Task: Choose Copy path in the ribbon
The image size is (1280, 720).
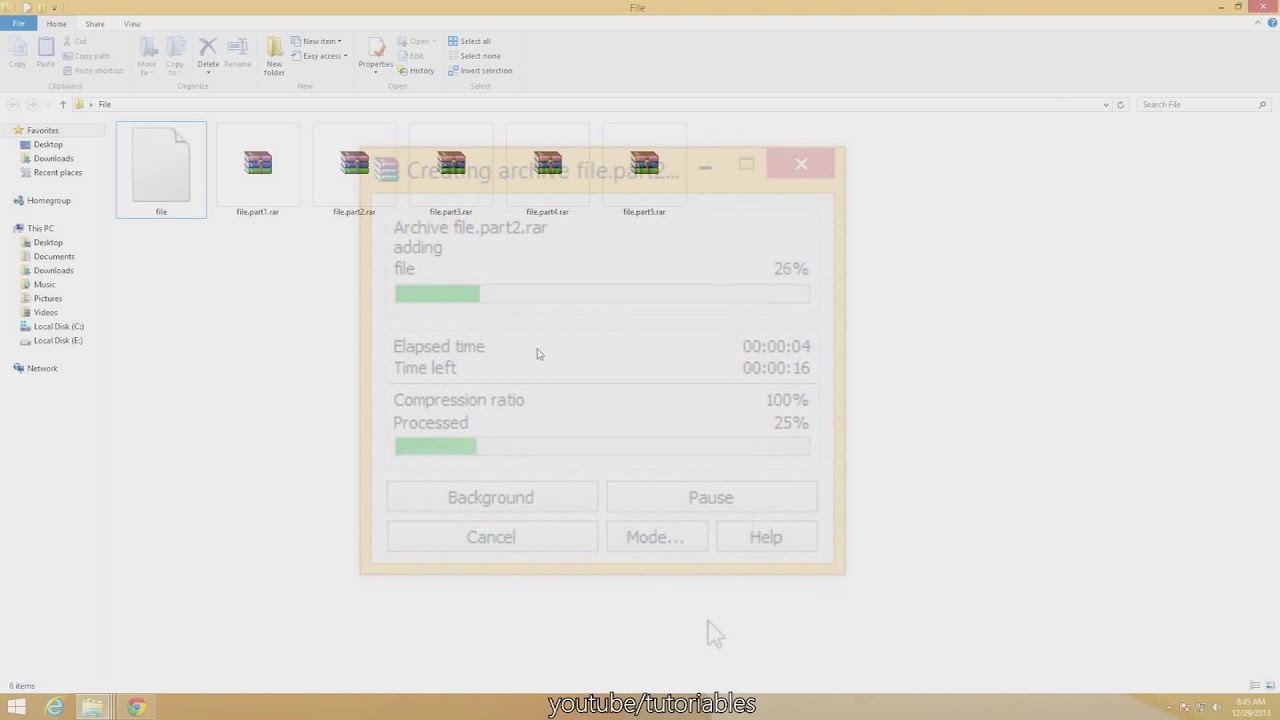Action: pyautogui.click(x=87, y=56)
